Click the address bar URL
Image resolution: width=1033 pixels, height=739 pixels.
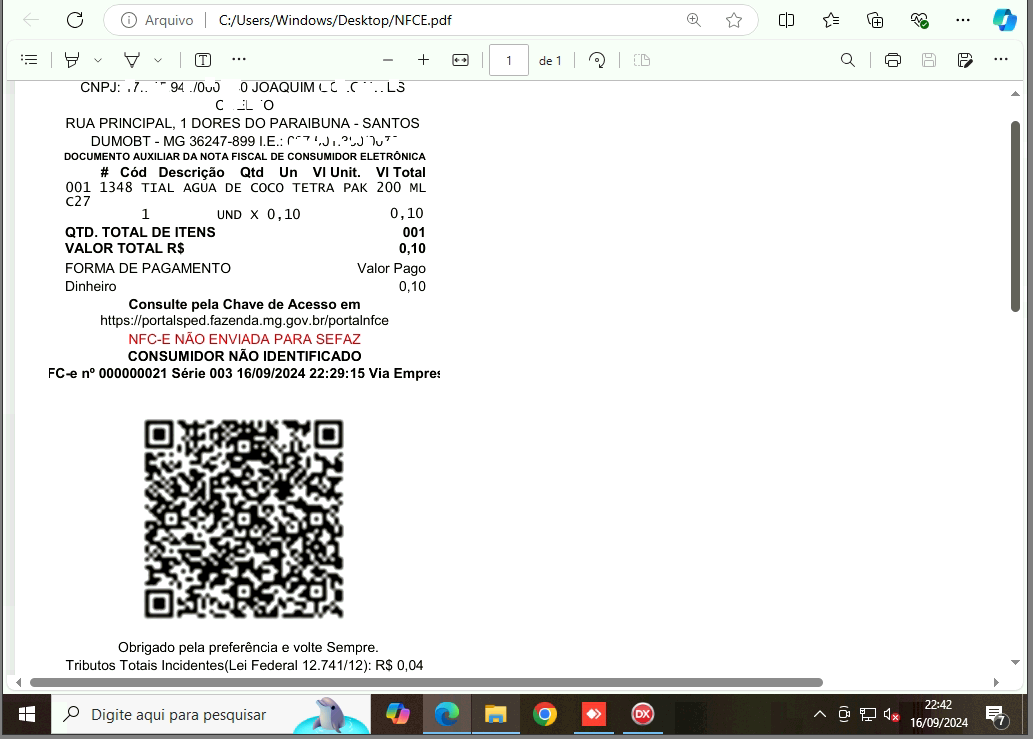coord(335,20)
